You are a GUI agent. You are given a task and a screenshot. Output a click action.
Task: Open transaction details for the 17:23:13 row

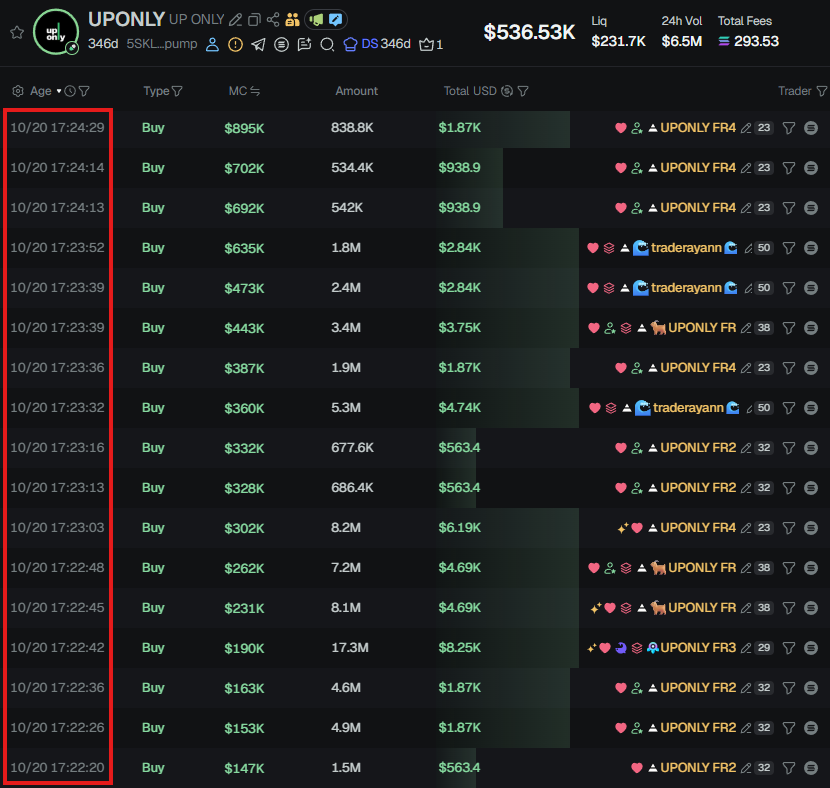tap(811, 488)
